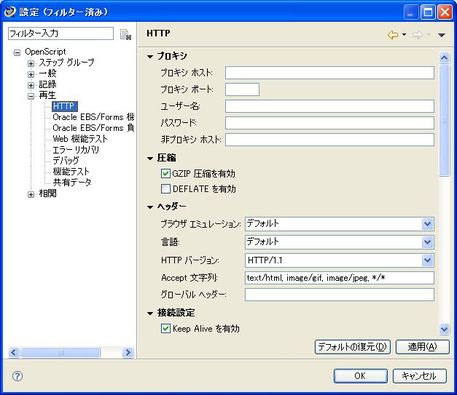Click the back navigation arrow icon
Viewport: 457px width, 395px height.
[x=393, y=34]
